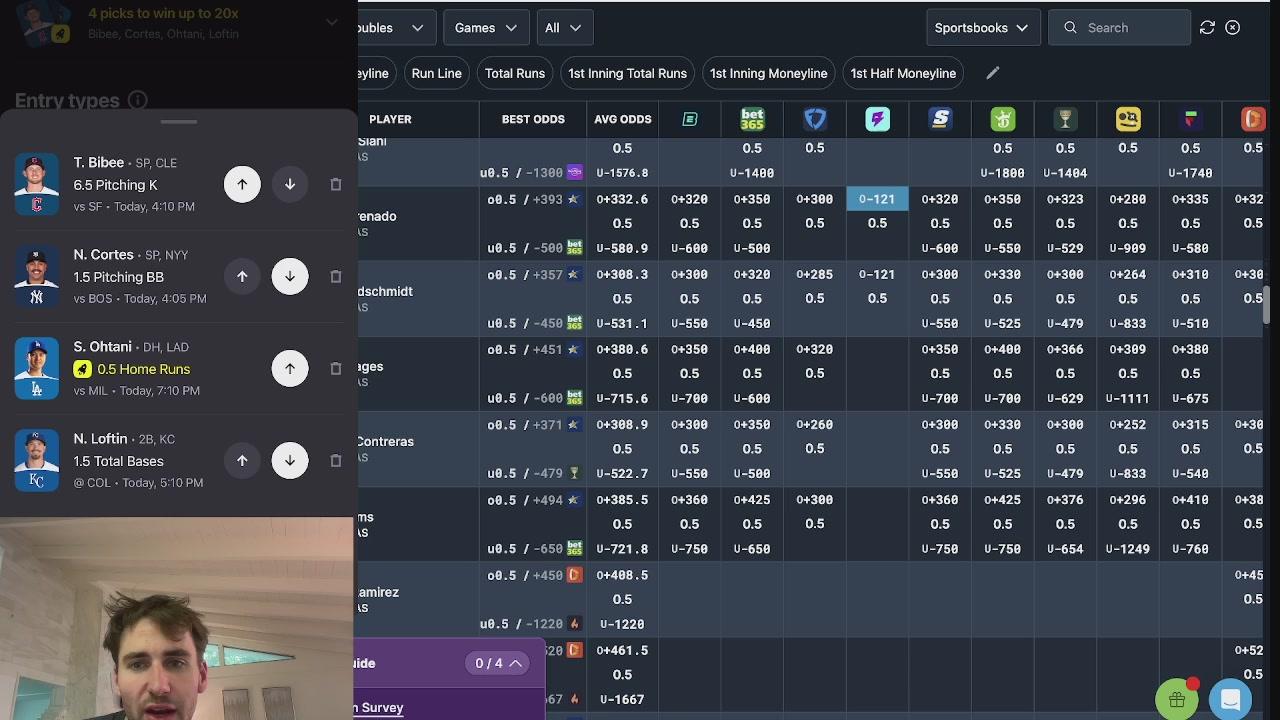Expand the 0 / 4 guide progress chevron
Viewport: 1280px width, 720px height.
(x=516, y=663)
